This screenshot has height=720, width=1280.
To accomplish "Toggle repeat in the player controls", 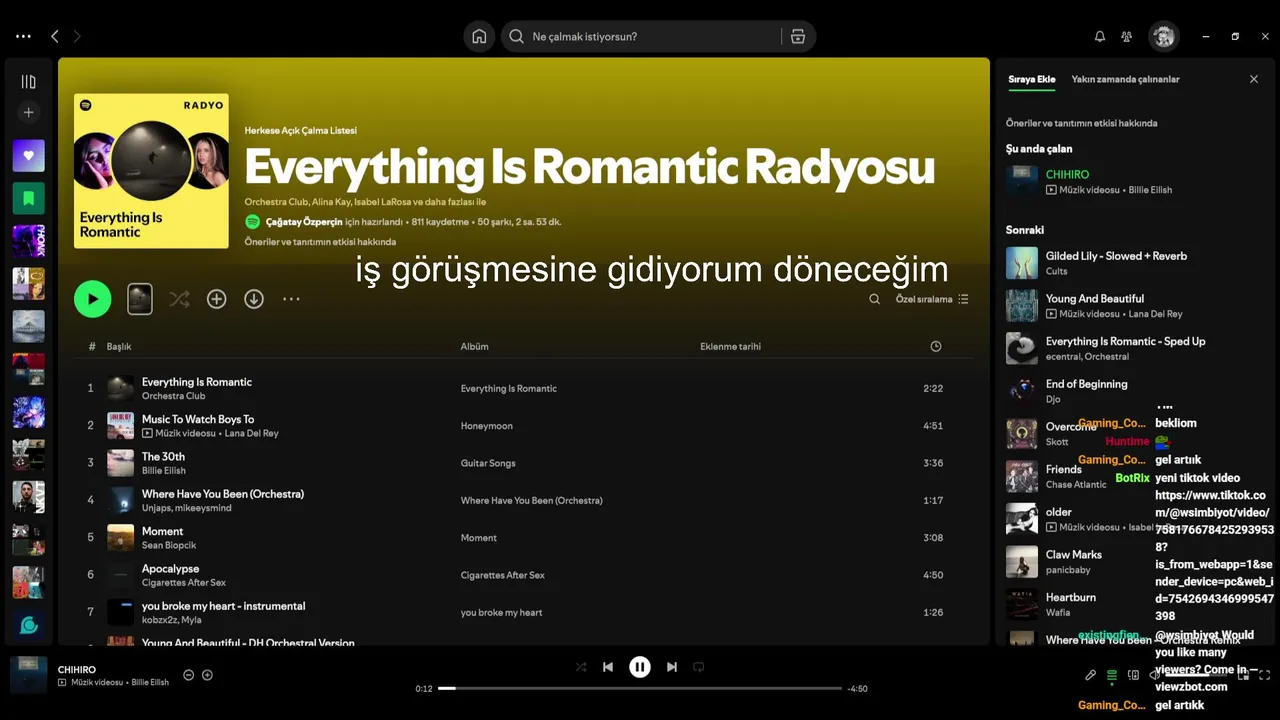I will (x=699, y=667).
